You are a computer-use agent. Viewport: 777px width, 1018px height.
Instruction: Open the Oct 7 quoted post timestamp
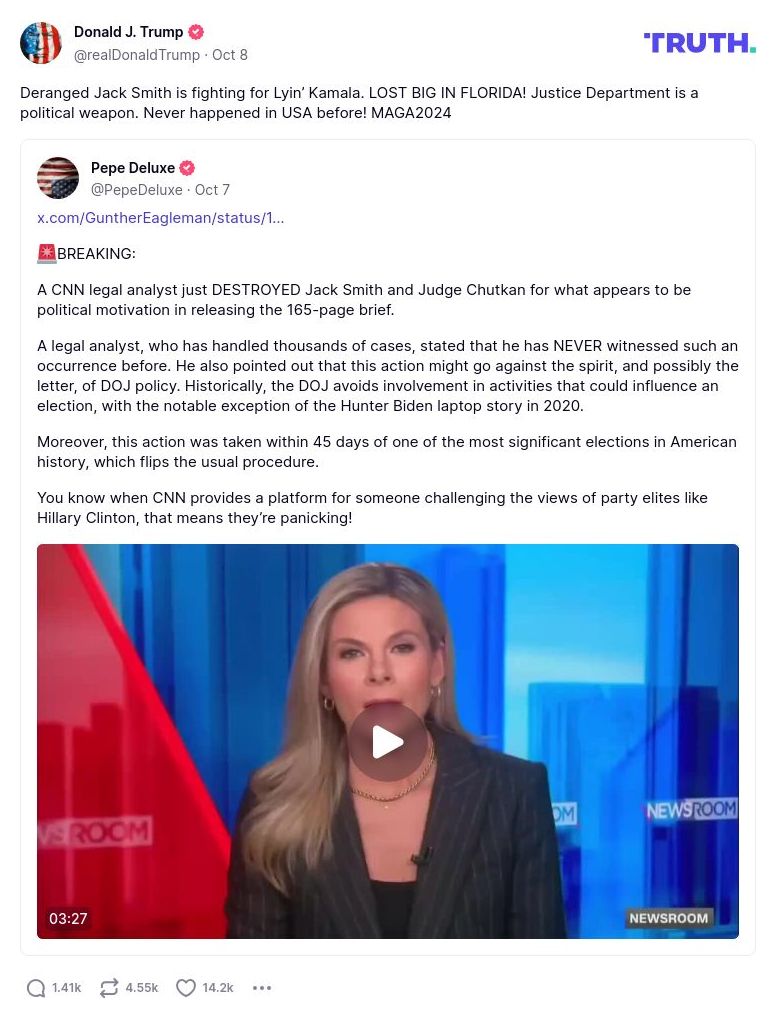tap(212, 190)
